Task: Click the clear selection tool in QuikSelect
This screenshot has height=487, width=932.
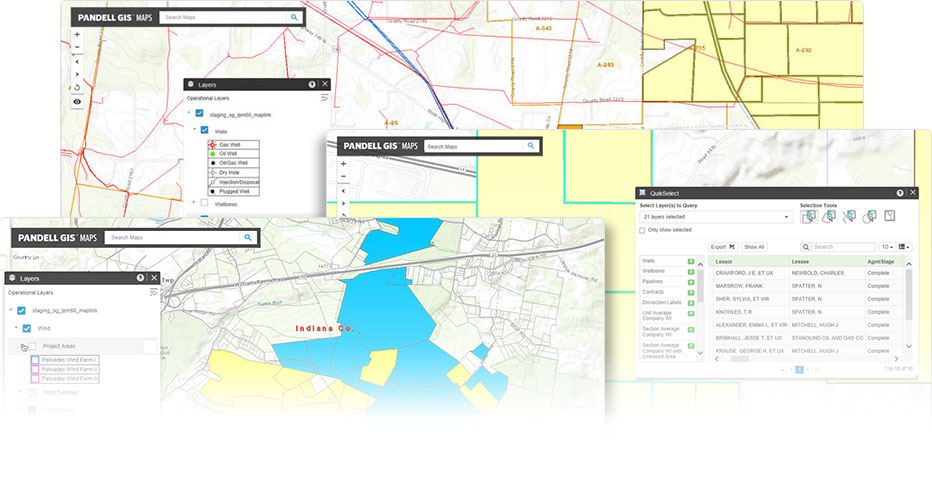Action: coord(890,216)
